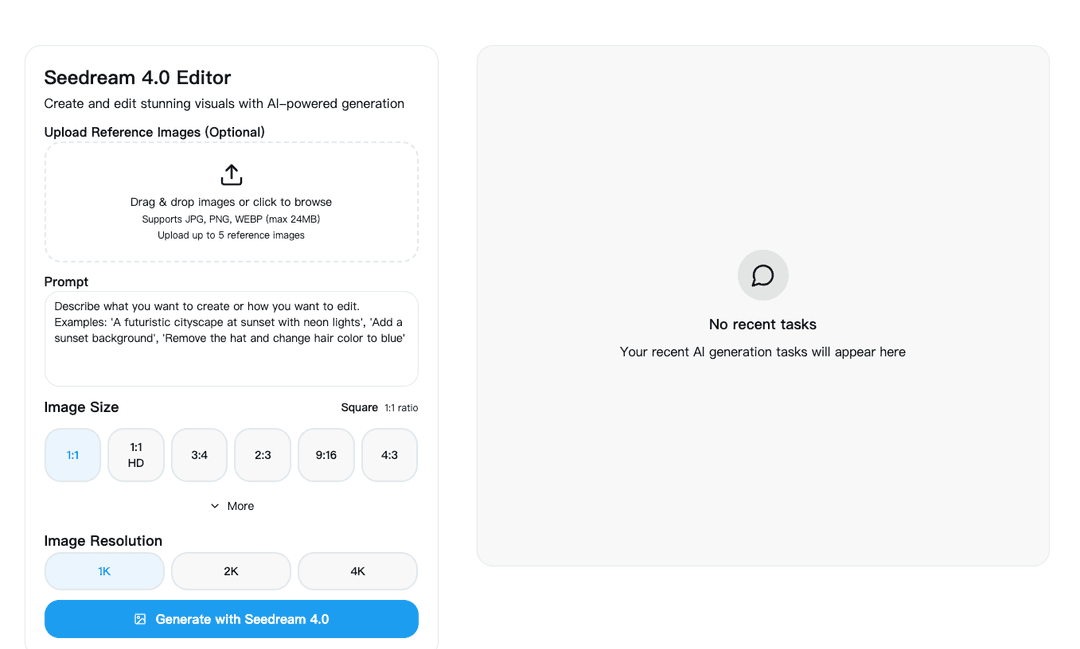Click the chat bubble icon in tasks panel
1080x649 pixels.
pyautogui.click(x=762, y=275)
